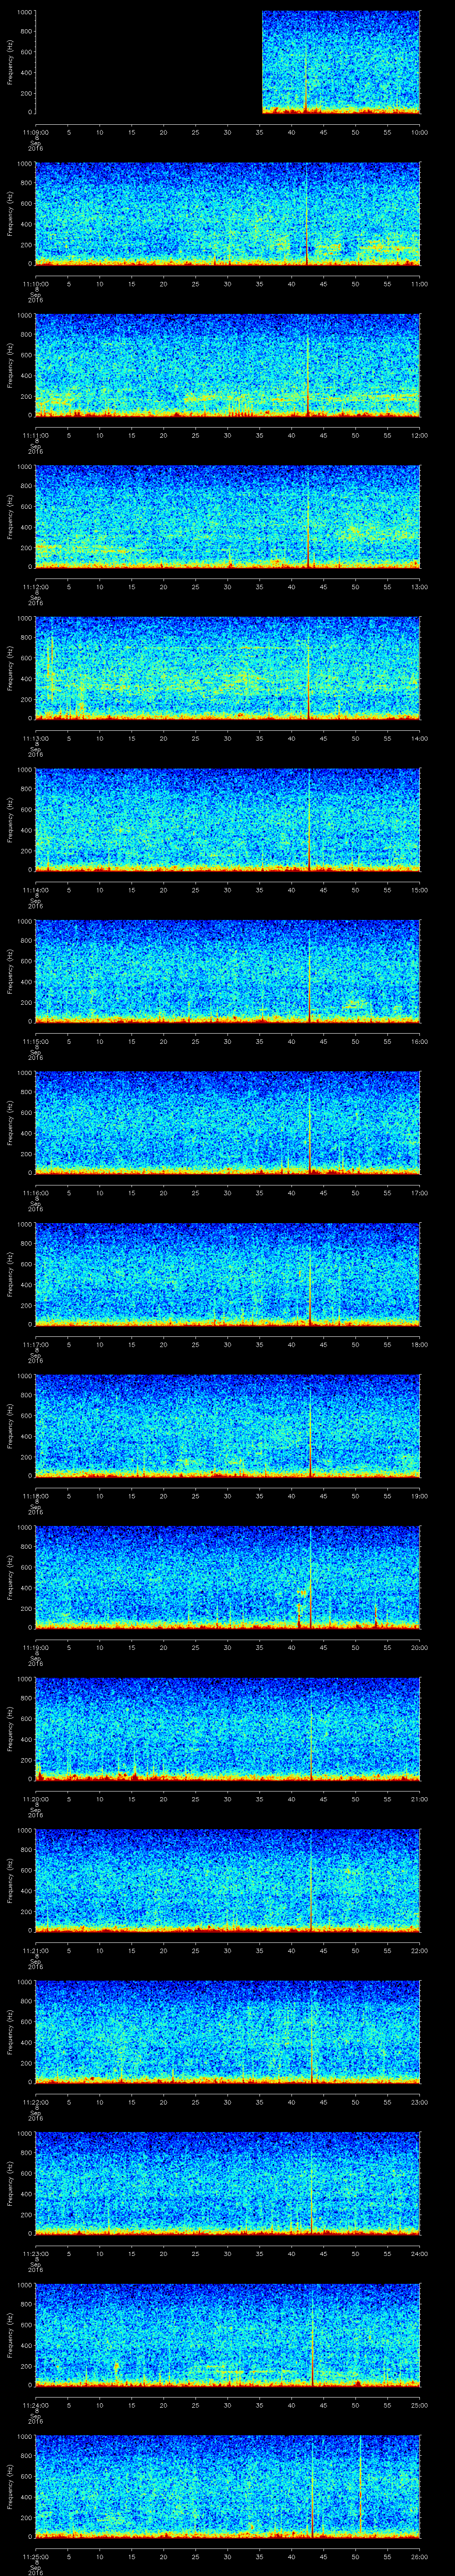Click the '11:17:00' timestamp text

(x=36, y=1344)
